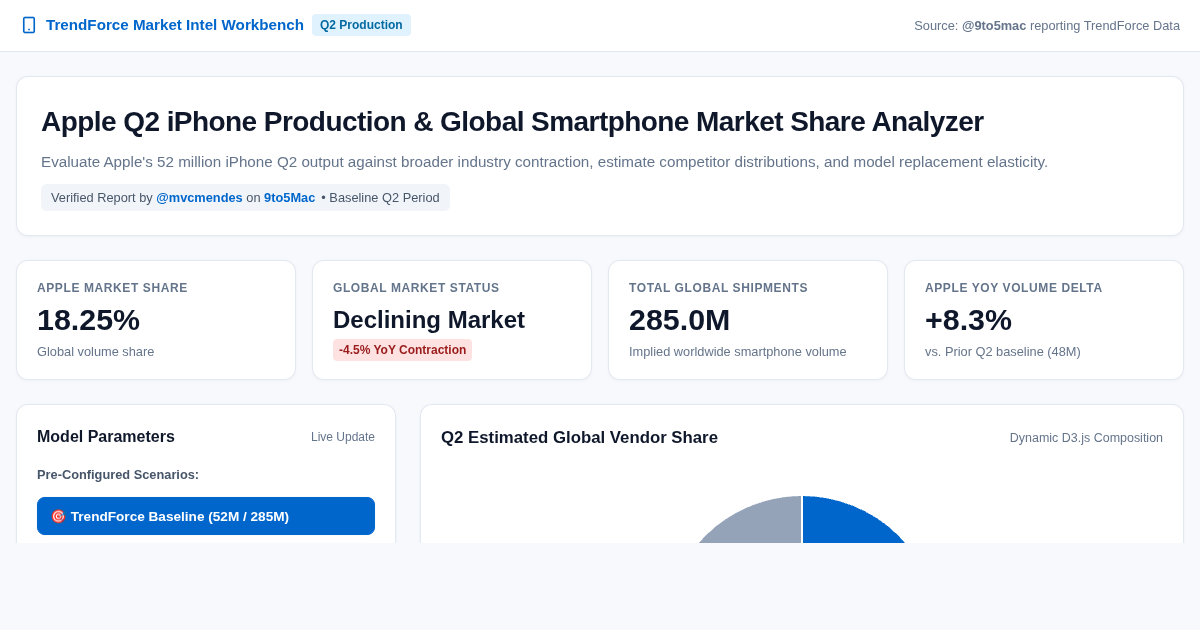Click the Pre-Configured Scenarios label
This screenshot has width=1200, height=630.
(118, 475)
